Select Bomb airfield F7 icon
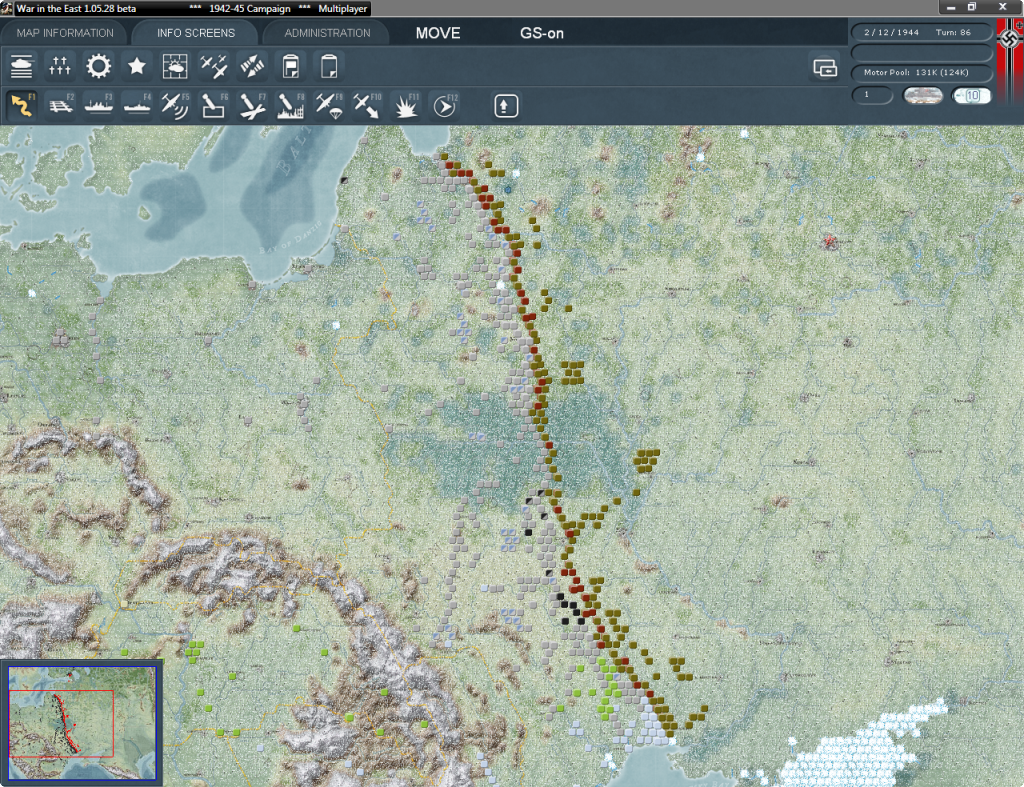Screen dimensions: 1024x787 pyautogui.click(x=252, y=106)
